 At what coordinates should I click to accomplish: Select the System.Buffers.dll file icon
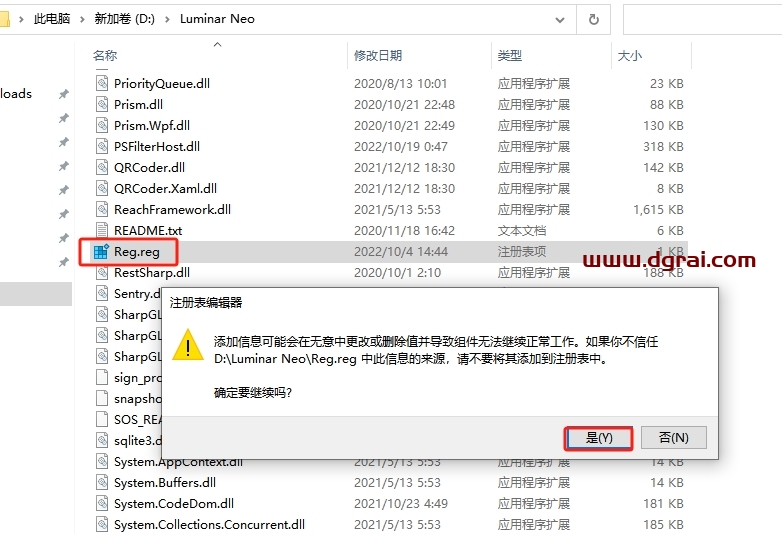pos(102,482)
